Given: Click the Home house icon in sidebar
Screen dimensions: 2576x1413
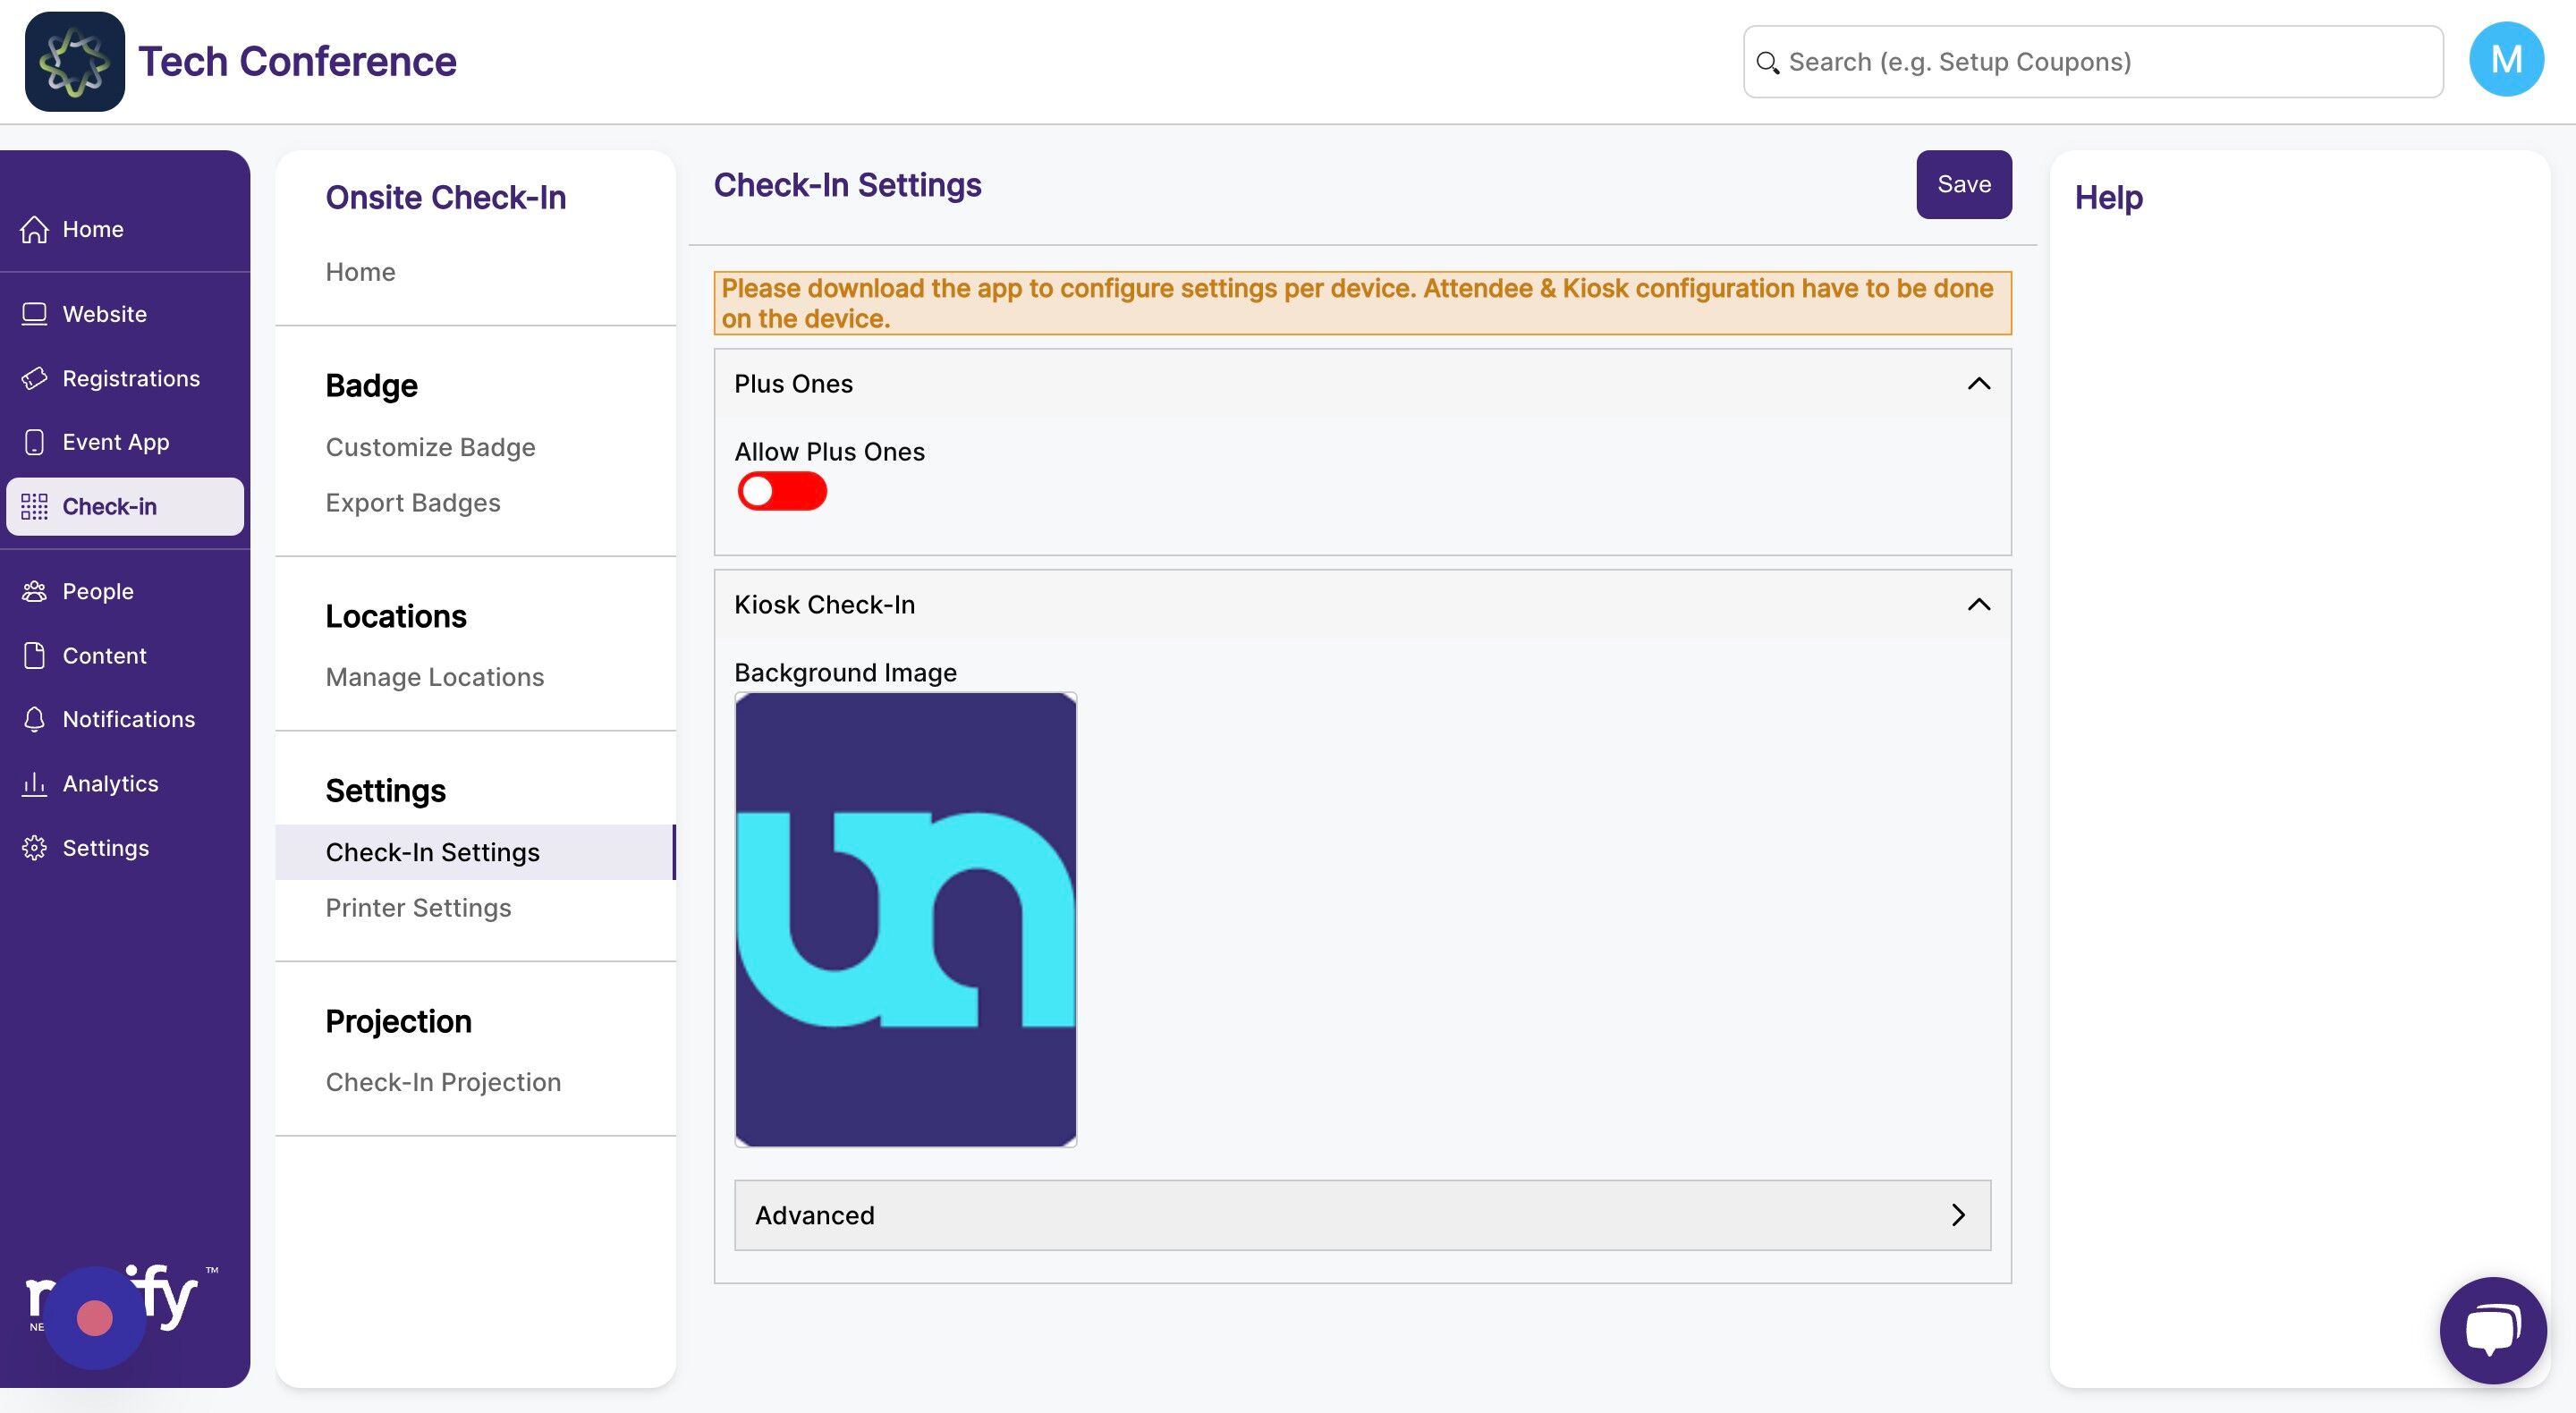Looking at the screenshot, I should tap(34, 229).
